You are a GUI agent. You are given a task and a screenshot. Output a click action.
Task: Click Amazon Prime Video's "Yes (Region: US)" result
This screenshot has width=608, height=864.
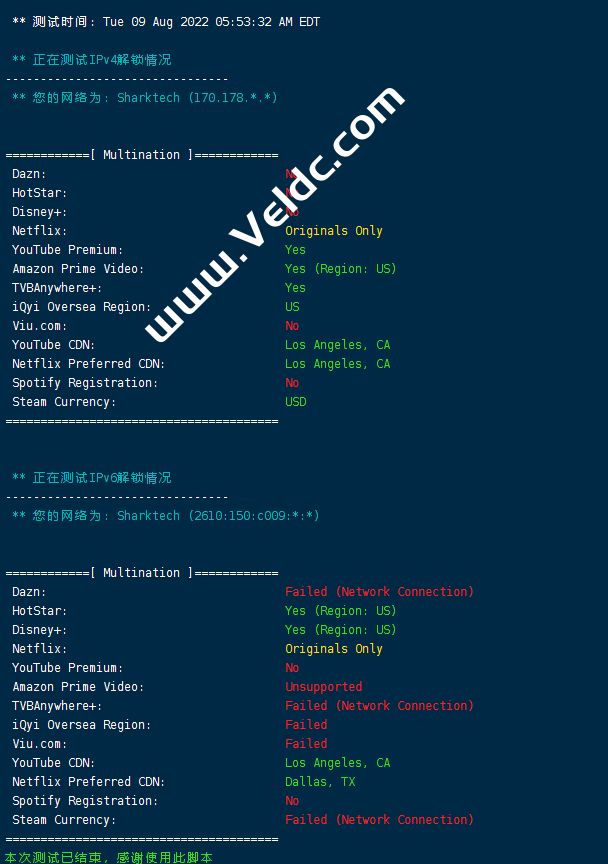(x=340, y=269)
